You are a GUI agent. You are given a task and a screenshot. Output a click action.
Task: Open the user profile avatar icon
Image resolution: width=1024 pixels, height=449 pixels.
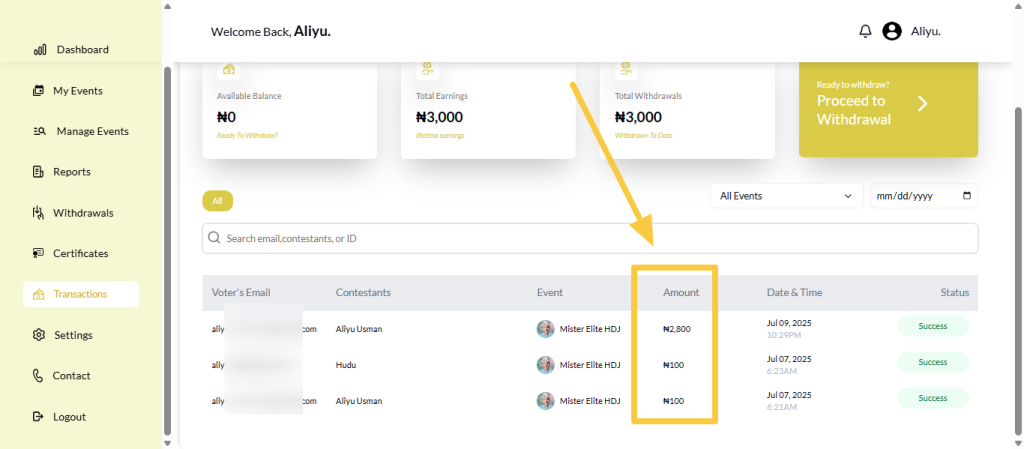tap(892, 31)
